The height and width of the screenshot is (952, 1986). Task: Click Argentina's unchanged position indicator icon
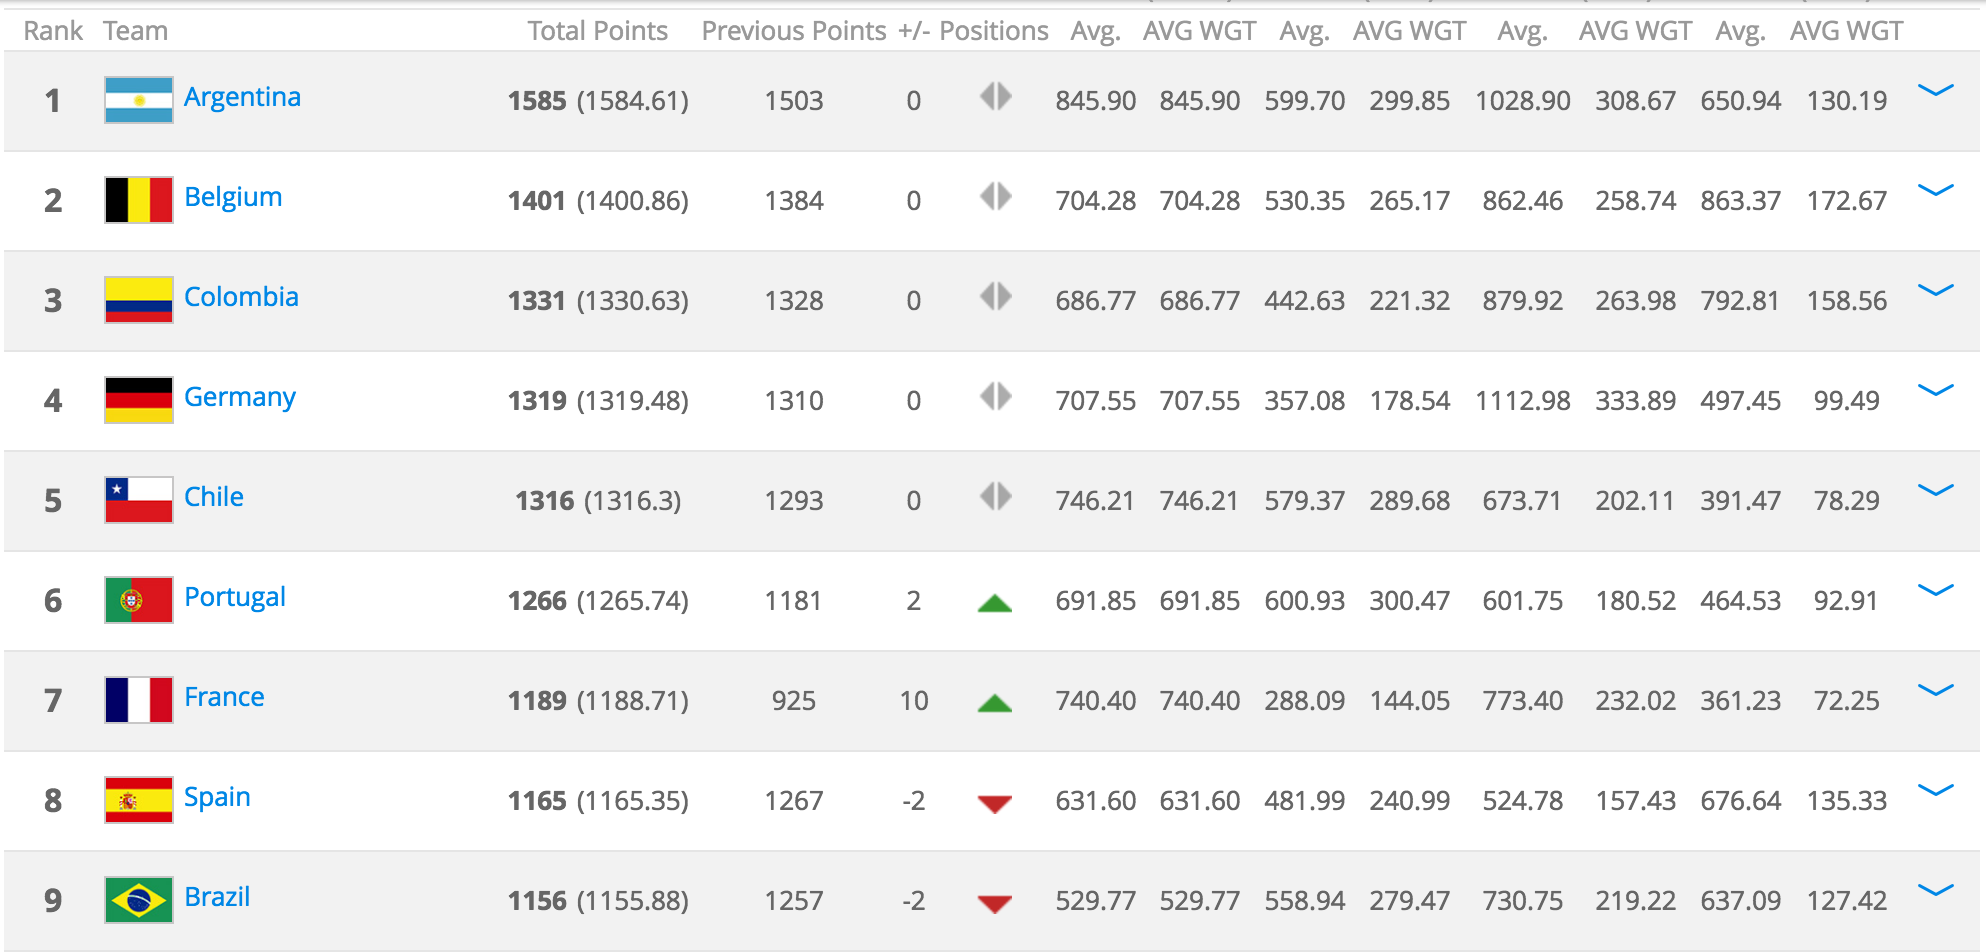[996, 97]
